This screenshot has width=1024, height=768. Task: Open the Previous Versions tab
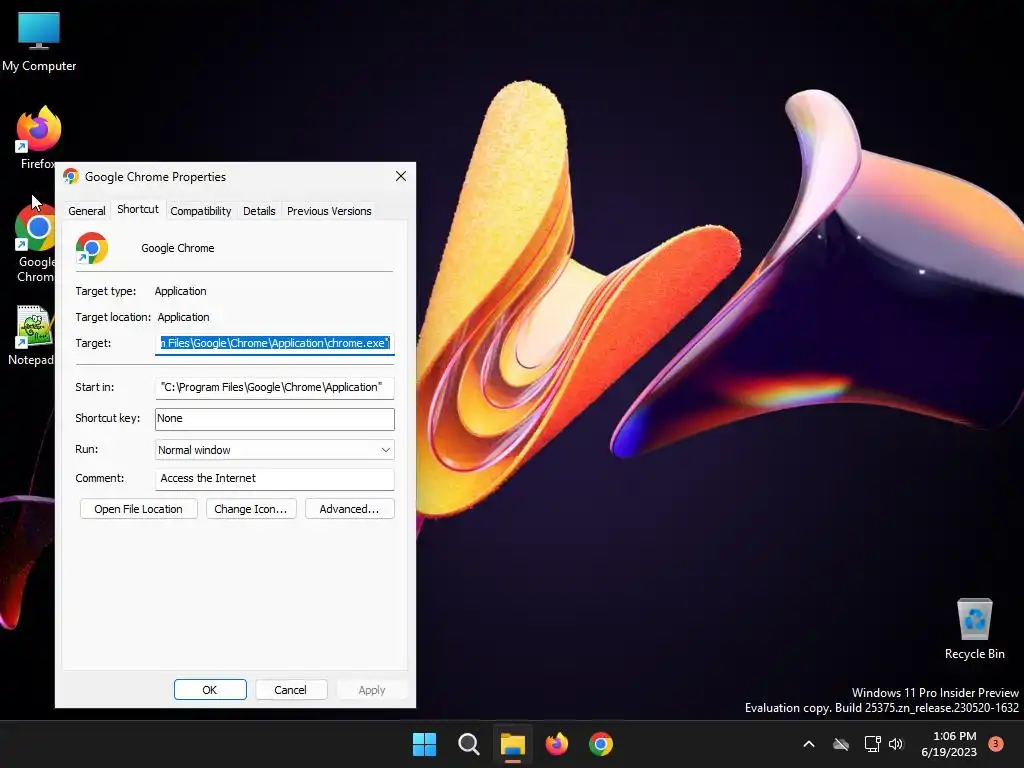click(x=329, y=211)
